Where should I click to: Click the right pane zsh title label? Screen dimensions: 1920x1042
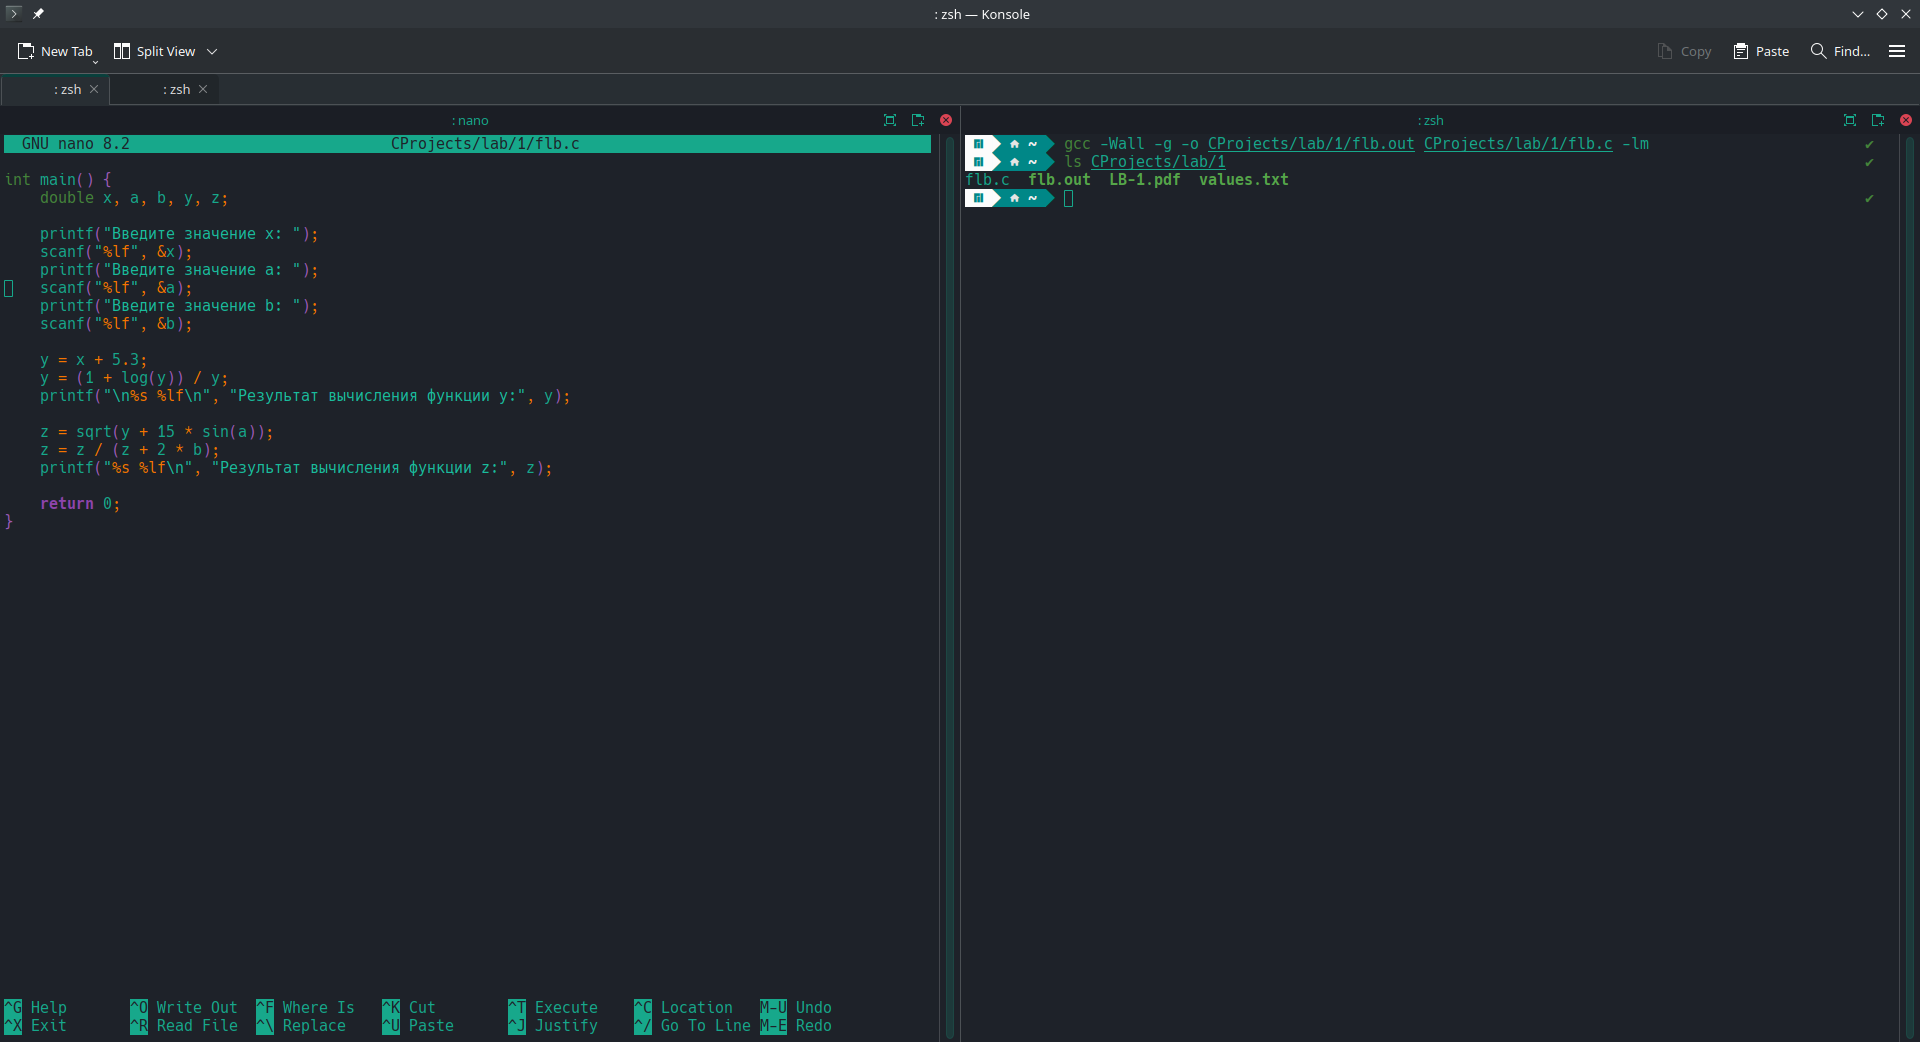[1431, 120]
